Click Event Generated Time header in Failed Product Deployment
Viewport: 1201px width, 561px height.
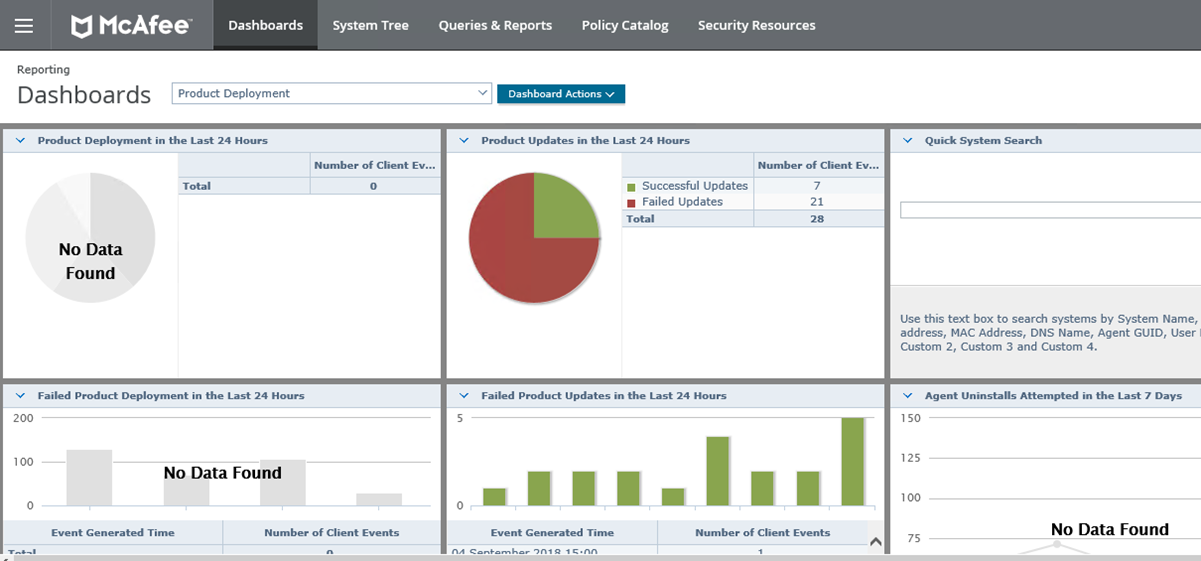tap(114, 533)
